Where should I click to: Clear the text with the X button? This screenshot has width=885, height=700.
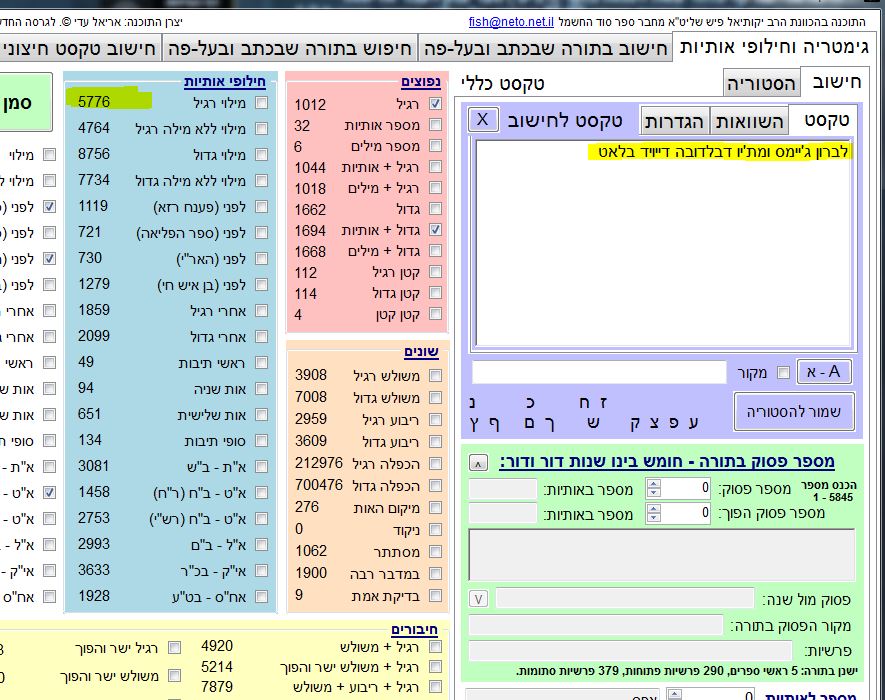click(483, 119)
